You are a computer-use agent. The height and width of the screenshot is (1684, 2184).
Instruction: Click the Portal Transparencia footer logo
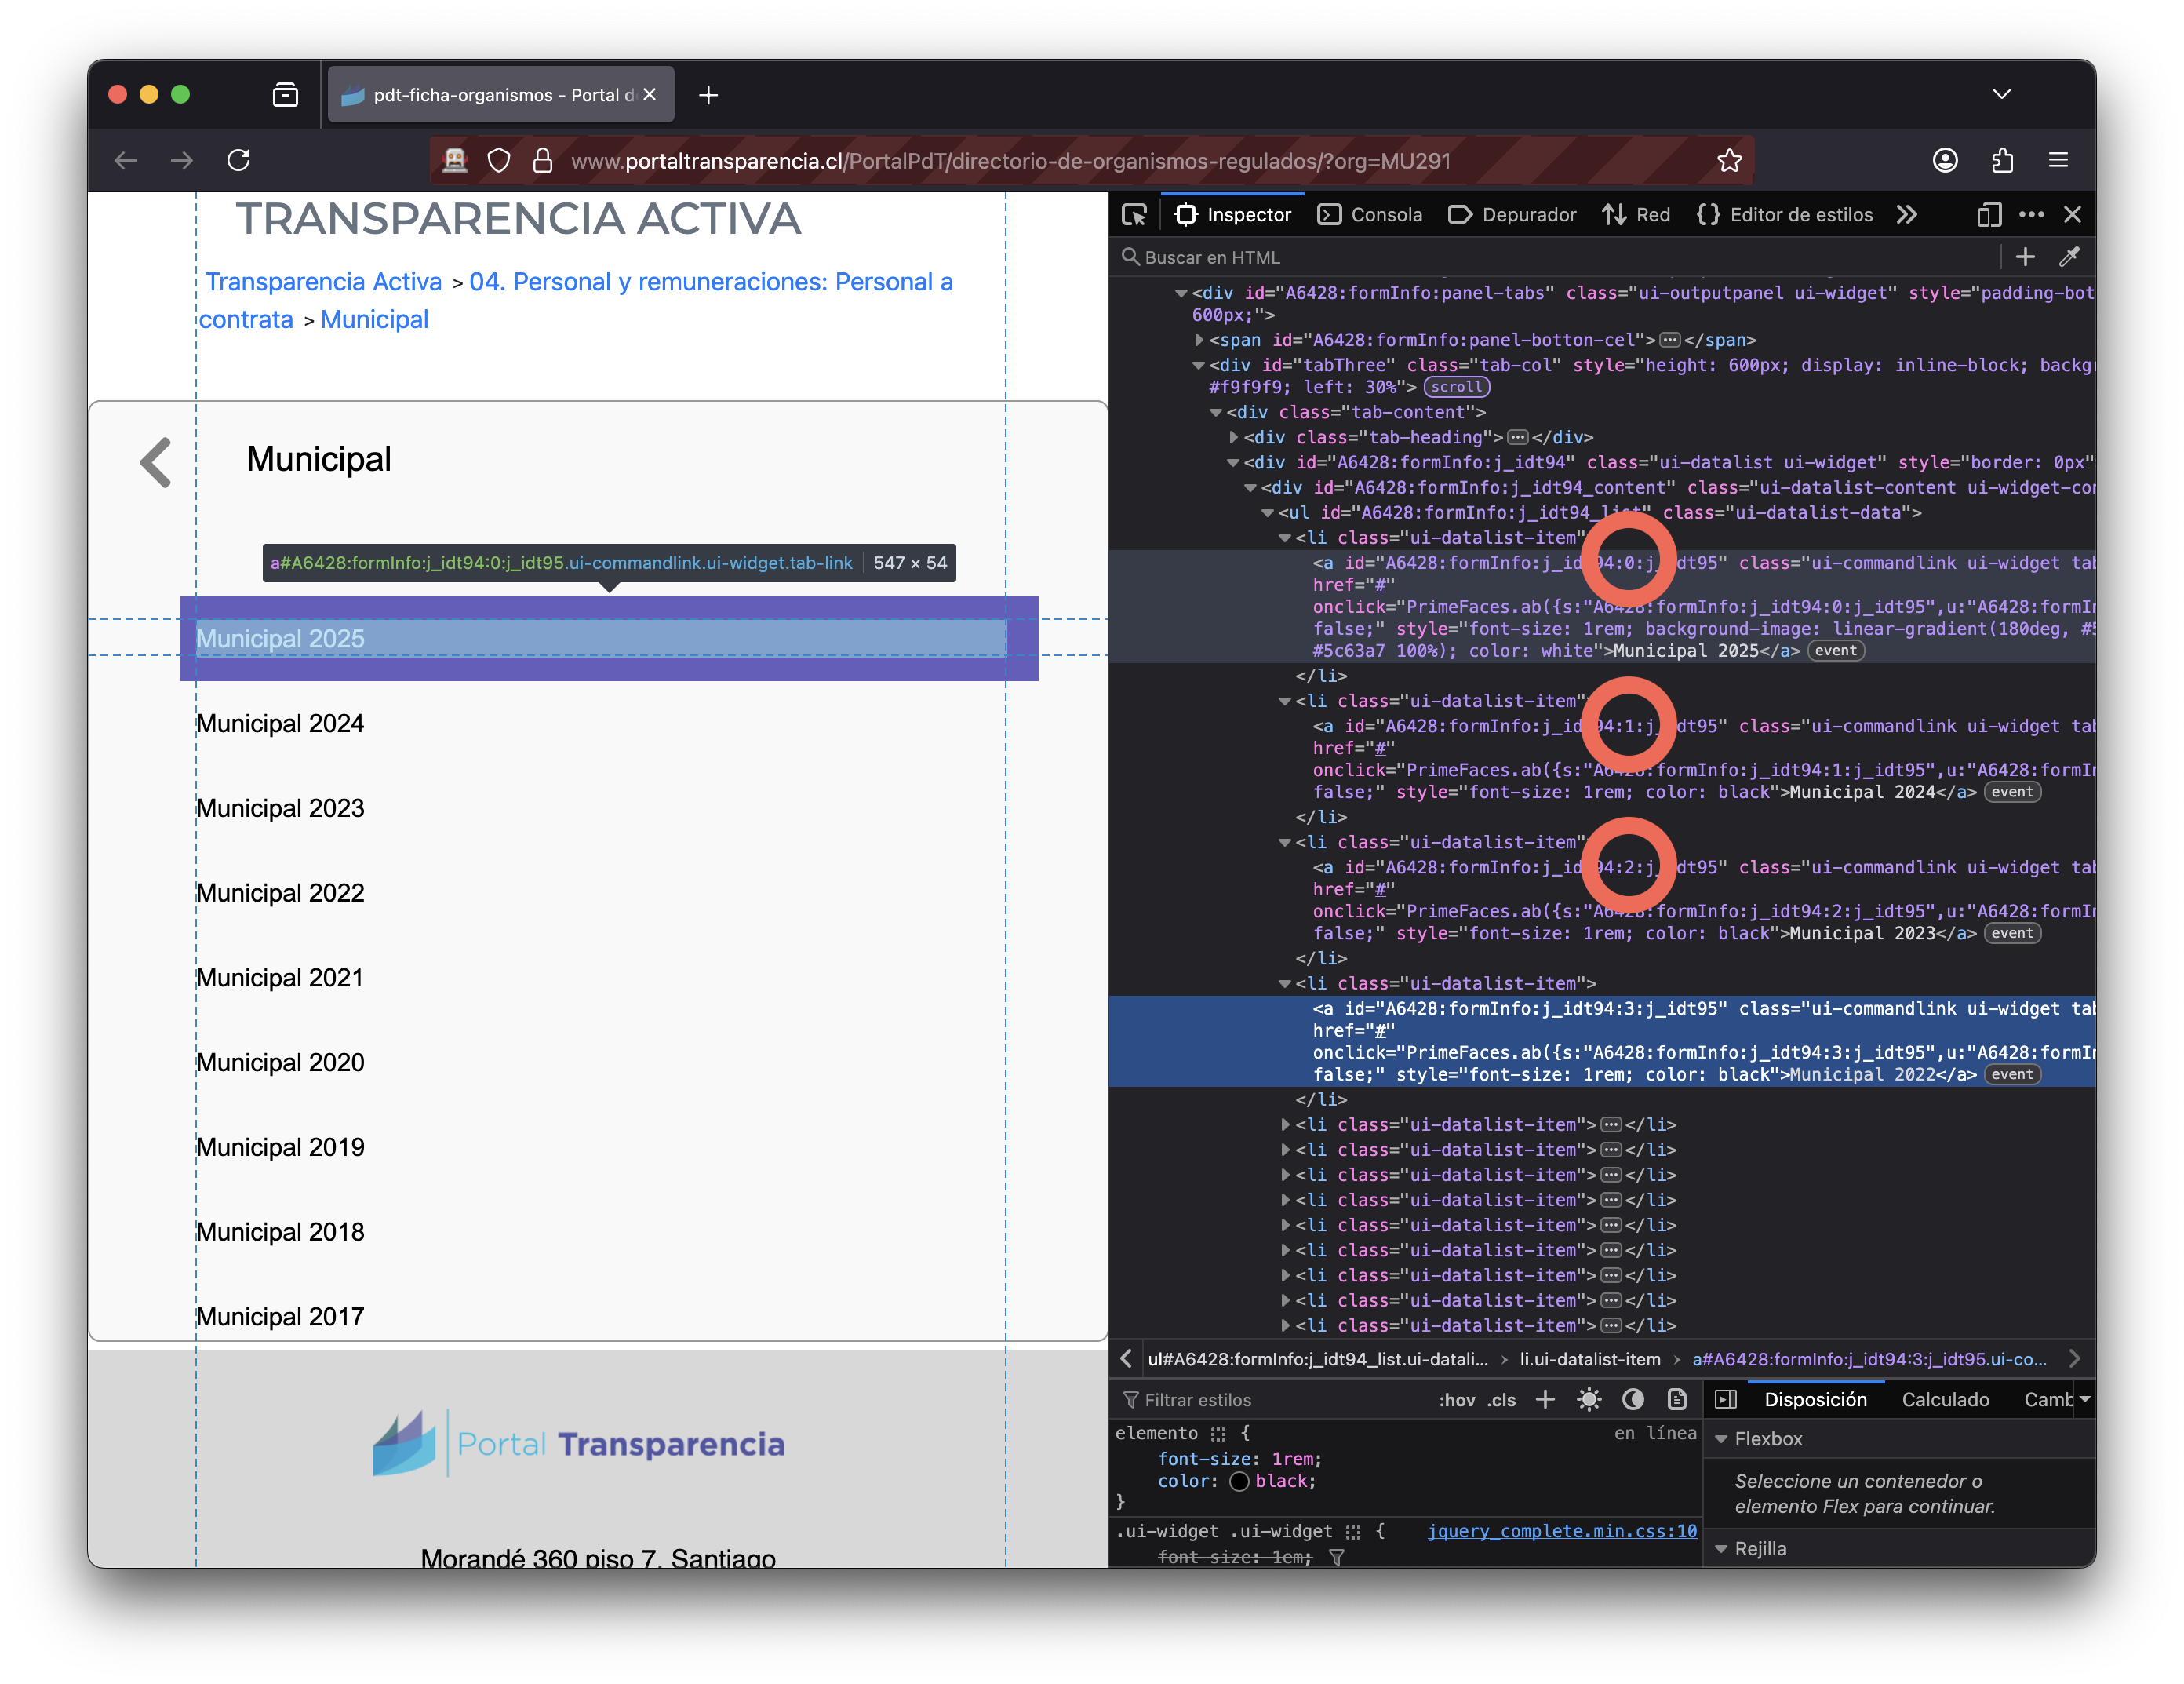pos(578,1443)
